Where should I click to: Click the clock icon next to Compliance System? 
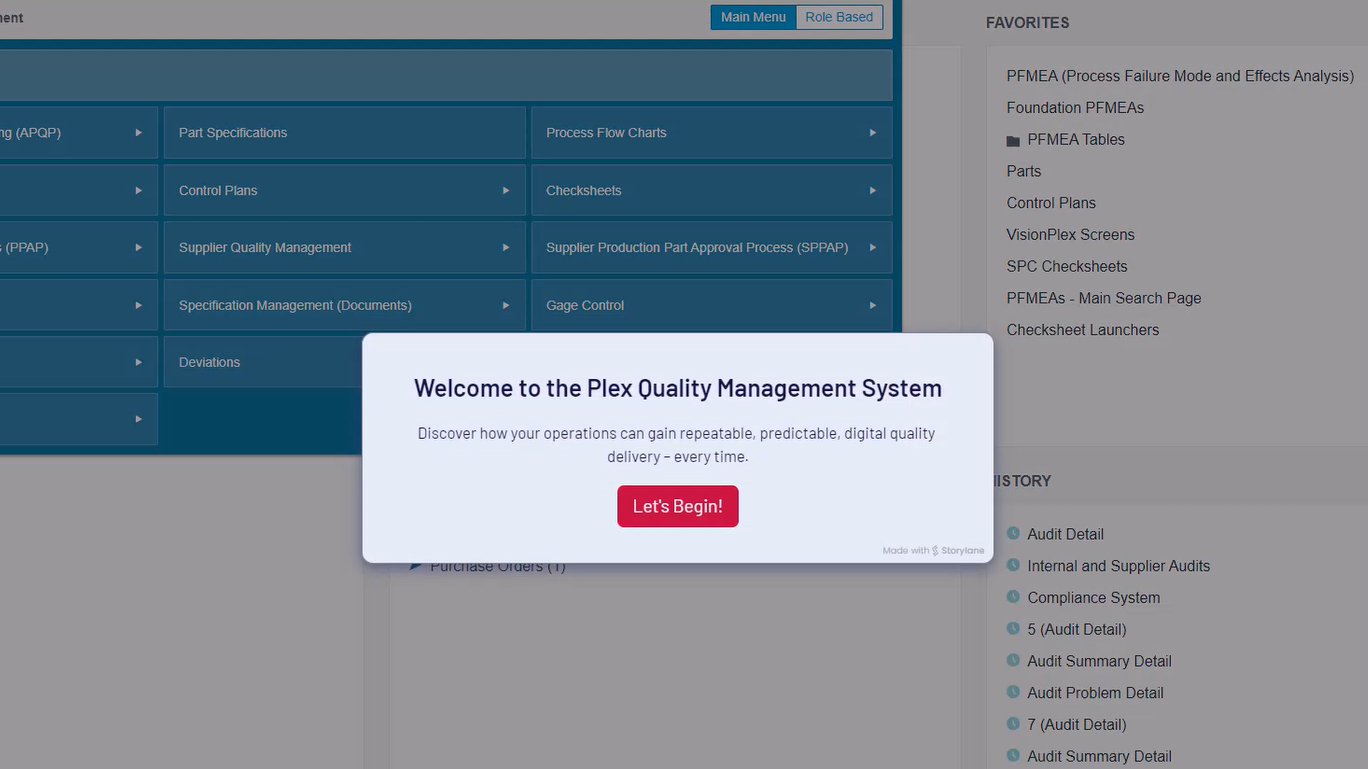1013,598
